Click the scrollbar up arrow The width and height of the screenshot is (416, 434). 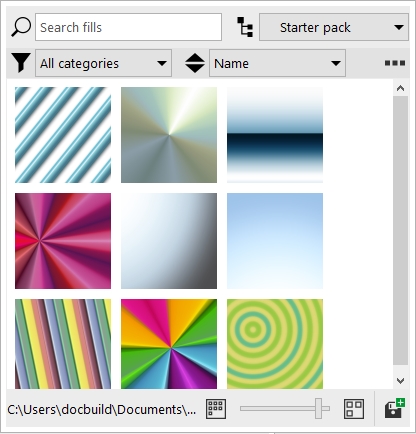(400, 88)
